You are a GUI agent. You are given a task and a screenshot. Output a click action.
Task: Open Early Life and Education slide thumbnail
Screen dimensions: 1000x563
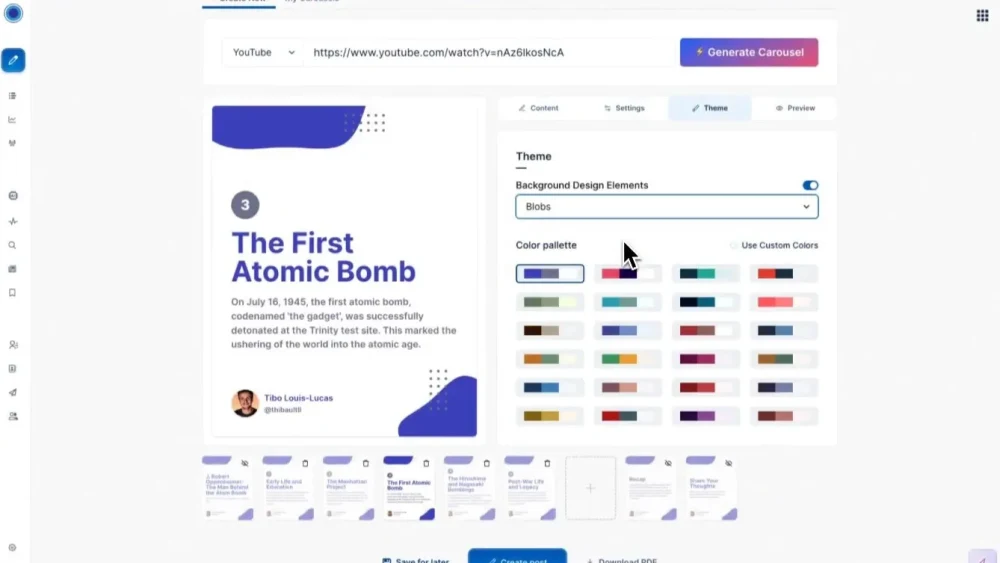[288, 488]
